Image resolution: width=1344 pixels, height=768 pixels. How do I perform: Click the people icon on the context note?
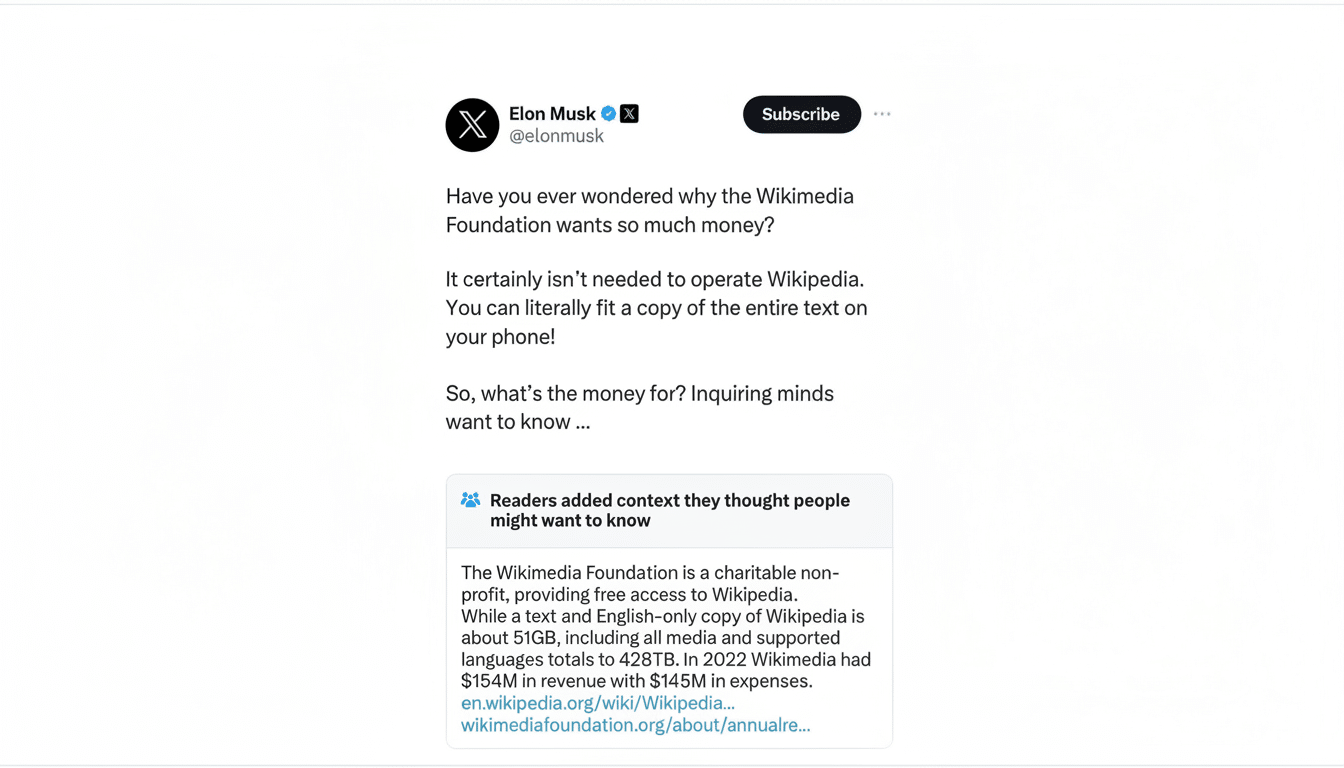pyautogui.click(x=469, y=500)
